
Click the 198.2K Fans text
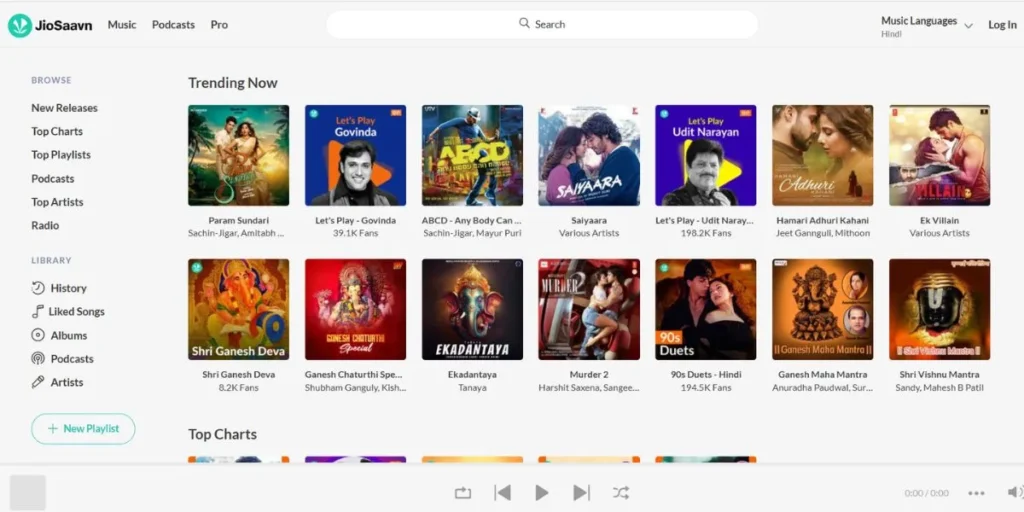pos(706,233)
